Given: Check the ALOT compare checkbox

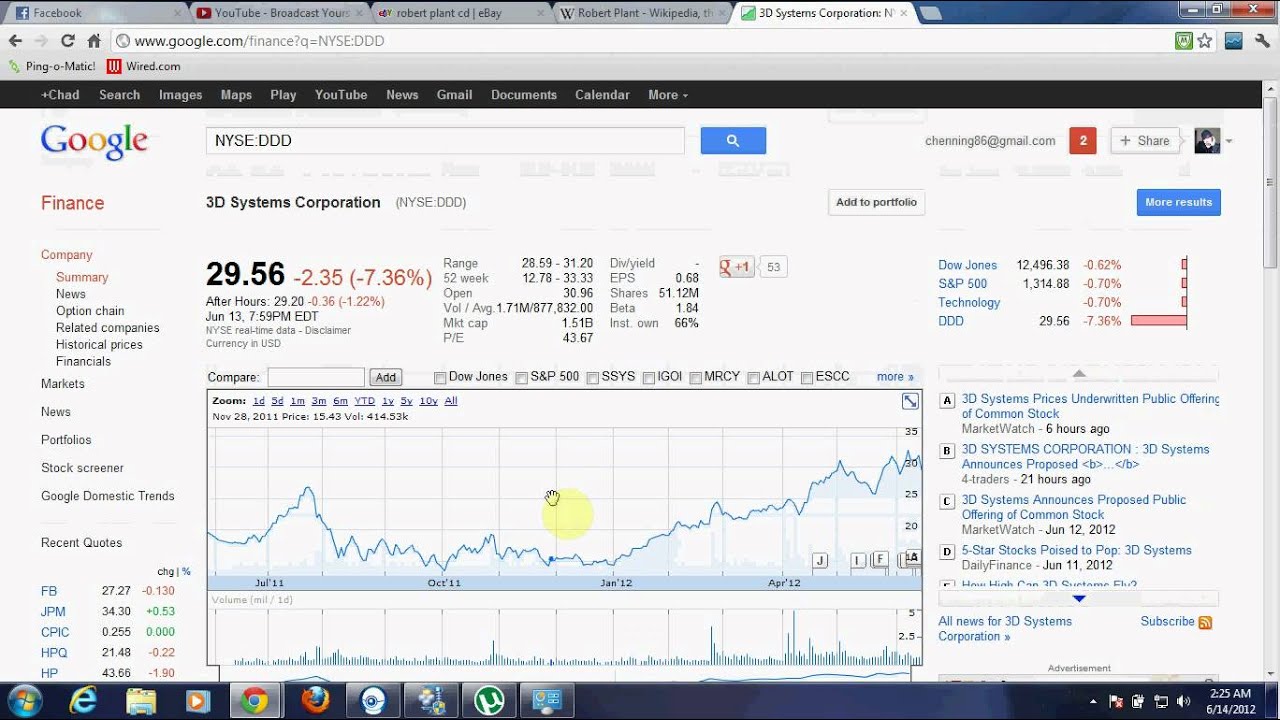Looking at the screenshot, I should pos(753,378).
